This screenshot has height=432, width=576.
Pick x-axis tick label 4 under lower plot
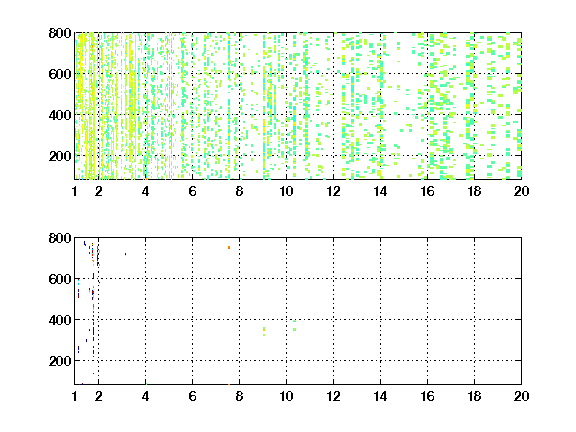(145, 396)
